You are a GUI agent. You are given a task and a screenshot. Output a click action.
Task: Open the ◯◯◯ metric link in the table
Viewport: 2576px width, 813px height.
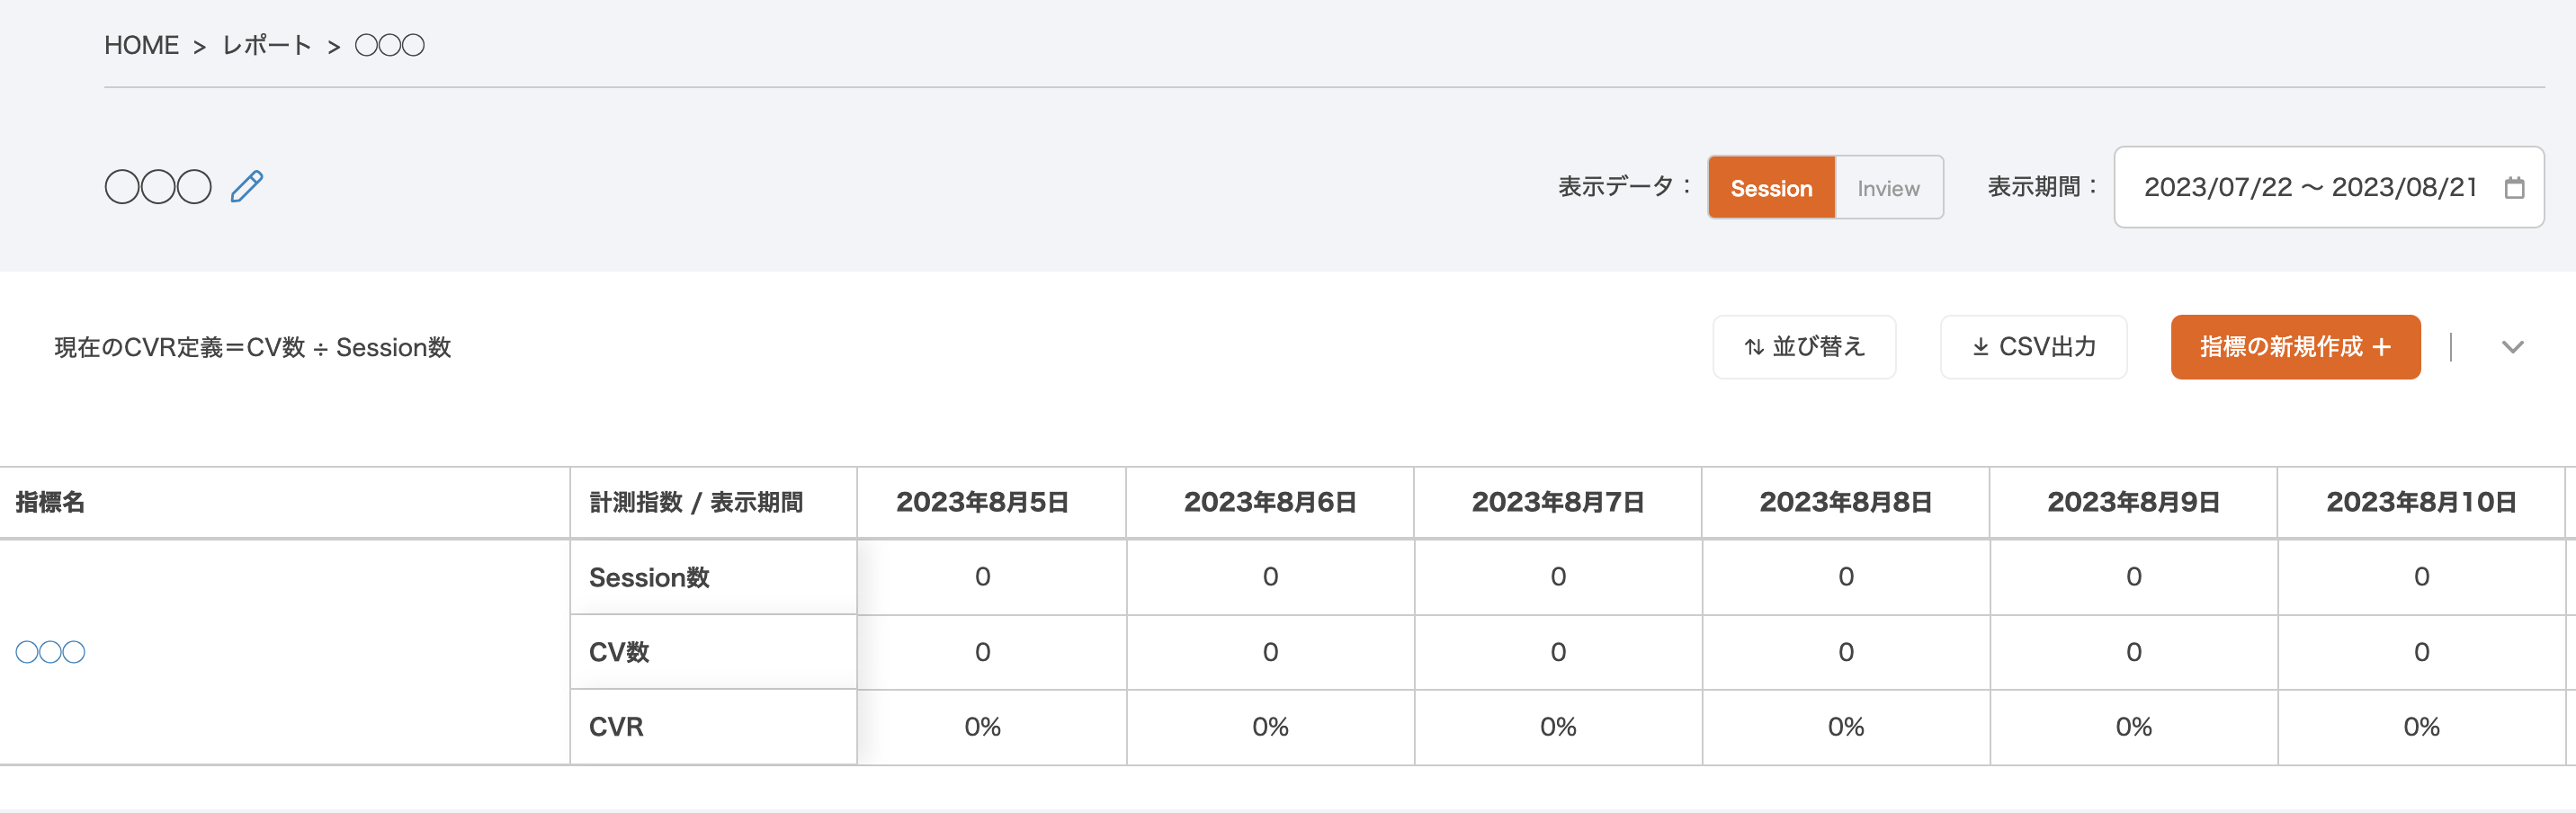pyautogui.click(x=50, y=651)
